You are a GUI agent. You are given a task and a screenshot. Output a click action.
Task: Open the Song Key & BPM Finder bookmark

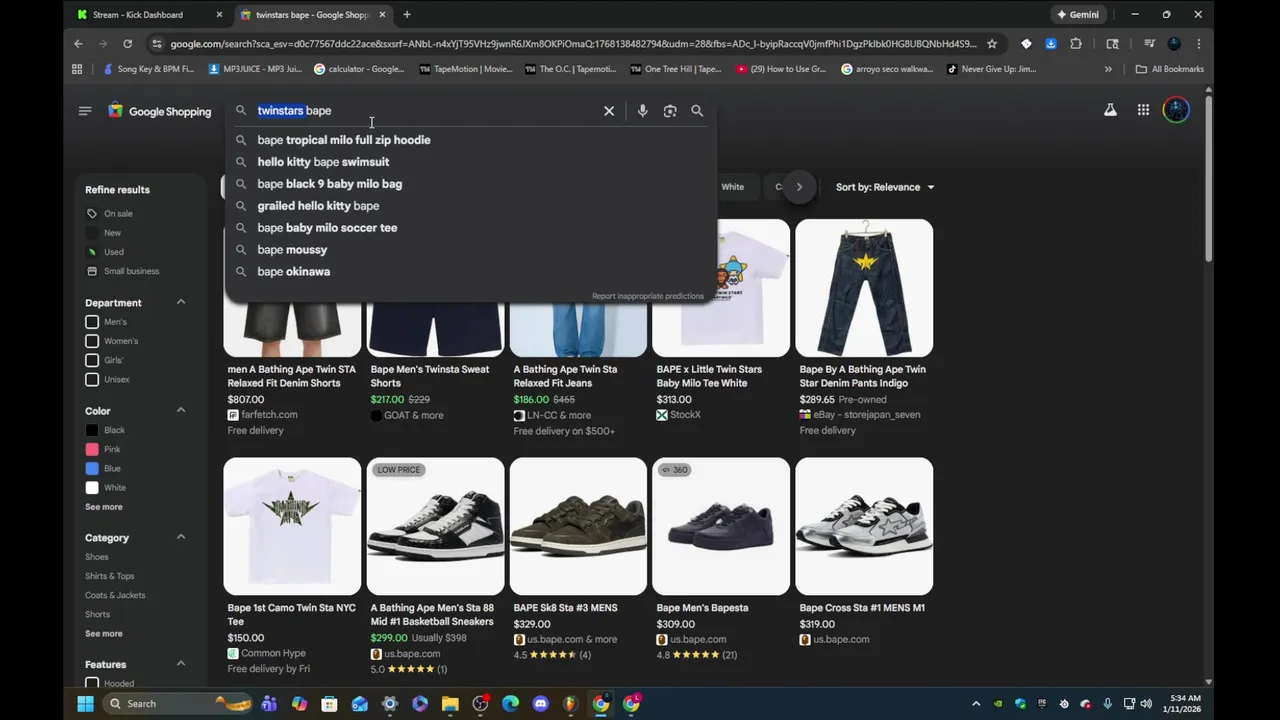pos(150,69)
